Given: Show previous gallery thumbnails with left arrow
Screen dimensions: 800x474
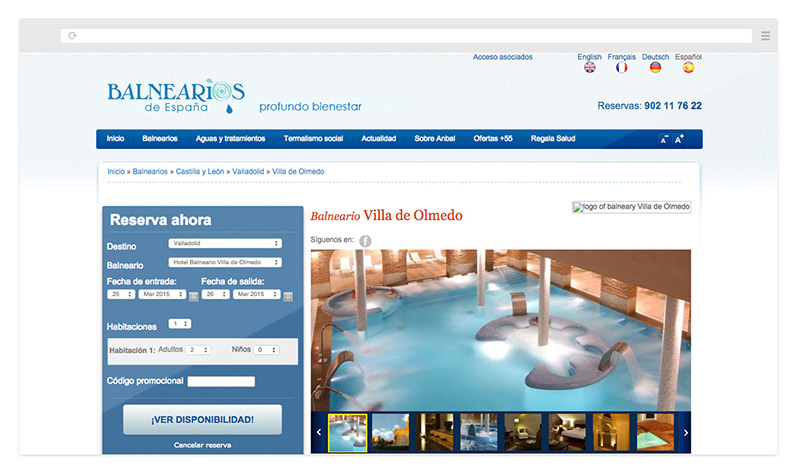Looking at the screenshot, I should click(x=319, y=433).
